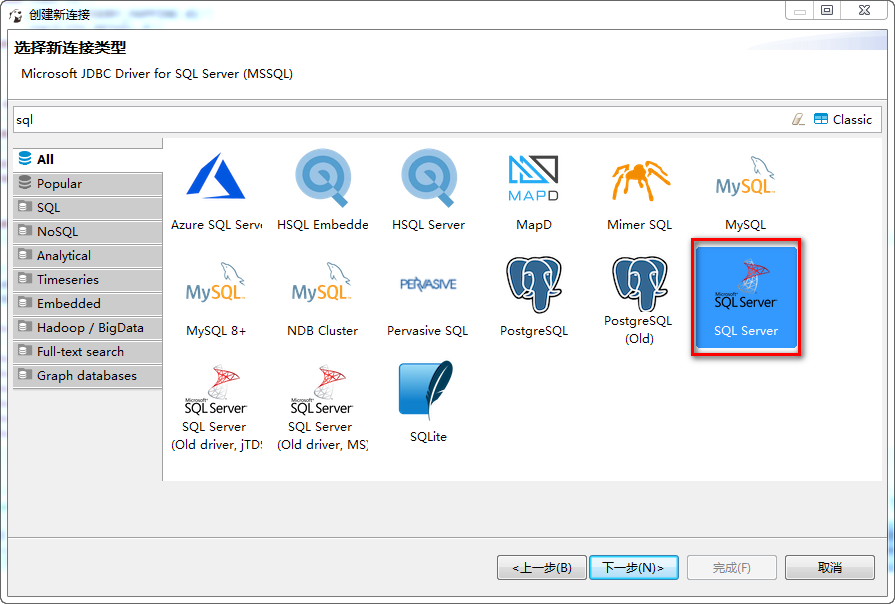Image resolution: width=895 pixels, height=604 pixels.
Task: Close the 创建新连接 dialog
Action: tap(864, 10)
